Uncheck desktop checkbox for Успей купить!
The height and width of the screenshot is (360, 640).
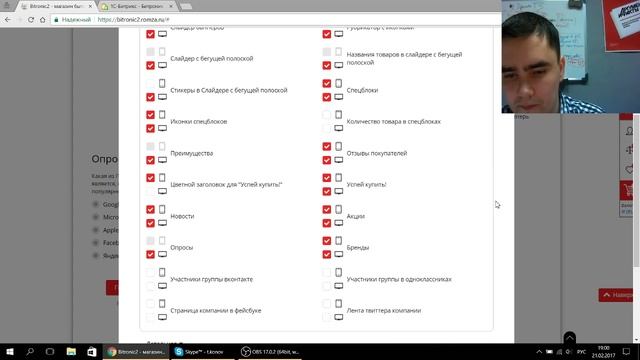[x=327, y=191]
